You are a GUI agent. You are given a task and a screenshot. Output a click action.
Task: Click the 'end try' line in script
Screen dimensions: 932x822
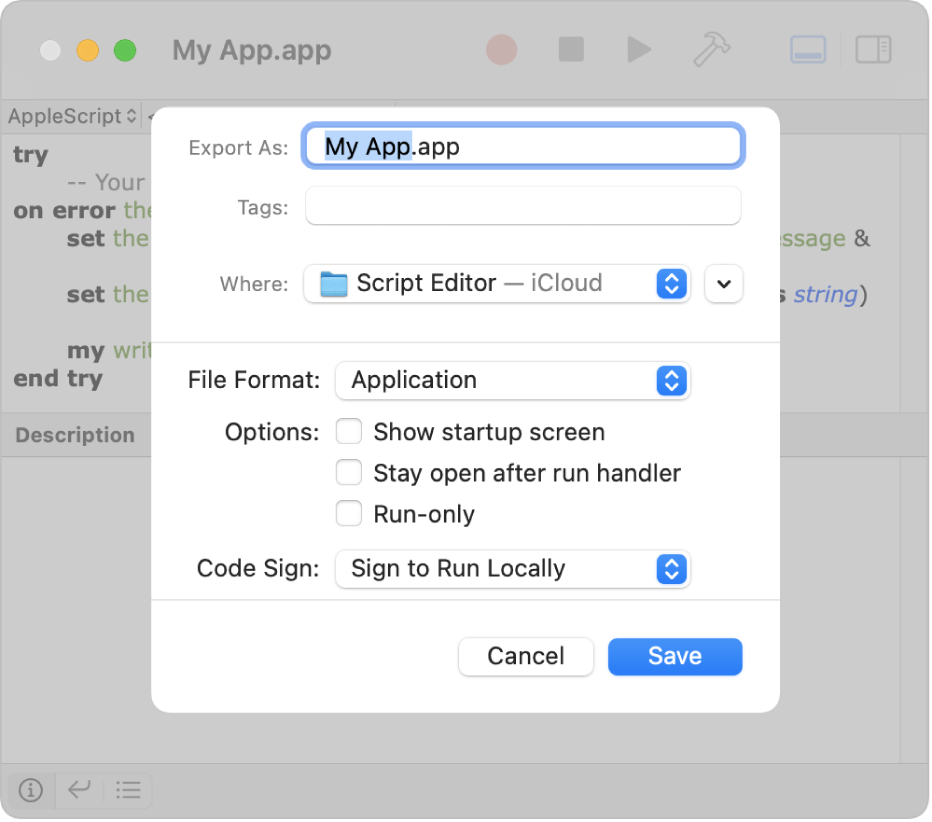click(x=58, y=379)
